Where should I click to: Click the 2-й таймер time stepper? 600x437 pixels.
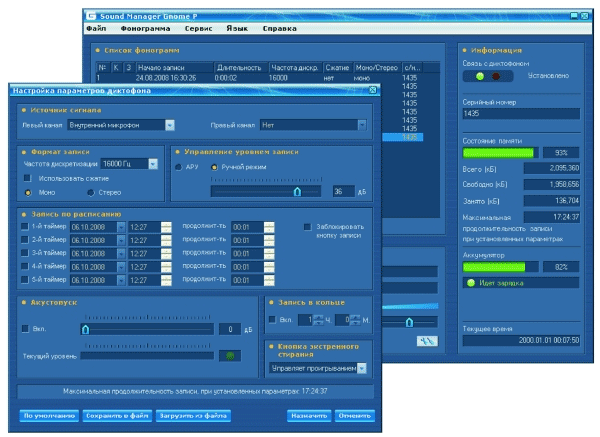(x=166, y=240)
